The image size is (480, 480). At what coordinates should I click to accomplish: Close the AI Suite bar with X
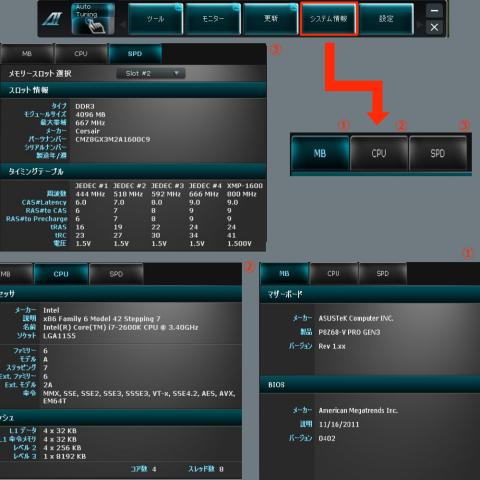coord(434,27)
